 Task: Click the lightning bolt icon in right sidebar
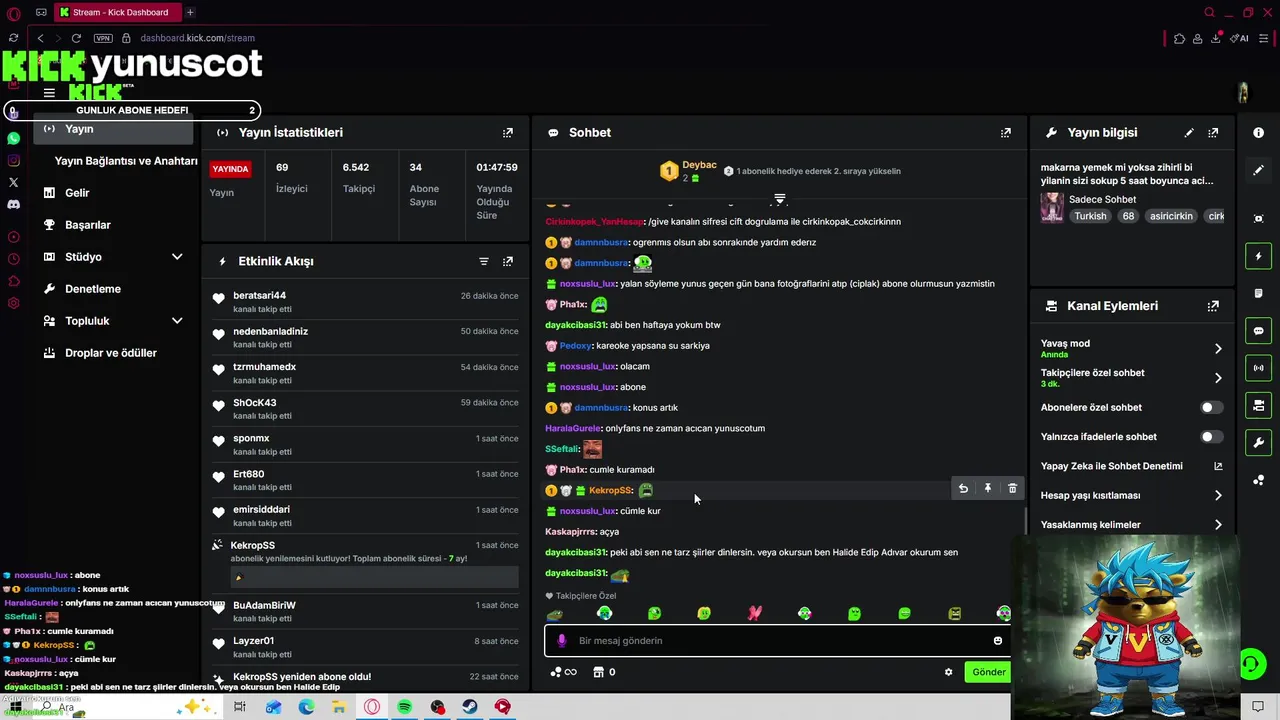pos(1258,257)
